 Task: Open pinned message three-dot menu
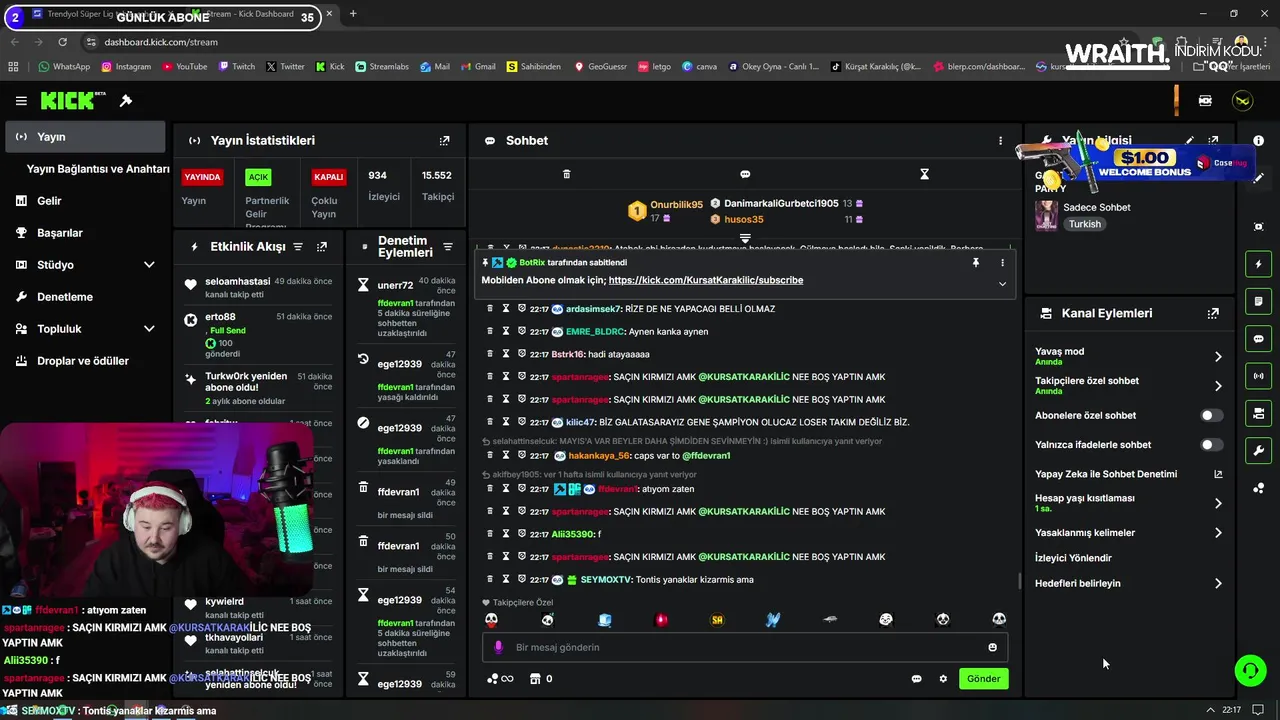tap(1002, 263)
